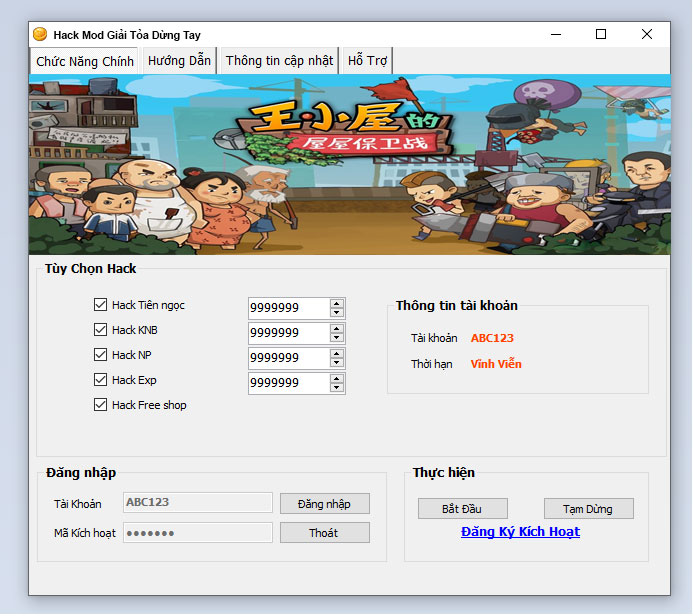The image size is (693, 616).
Task: Click the Thực hiện group heading
Action: (x=444, y=472)
